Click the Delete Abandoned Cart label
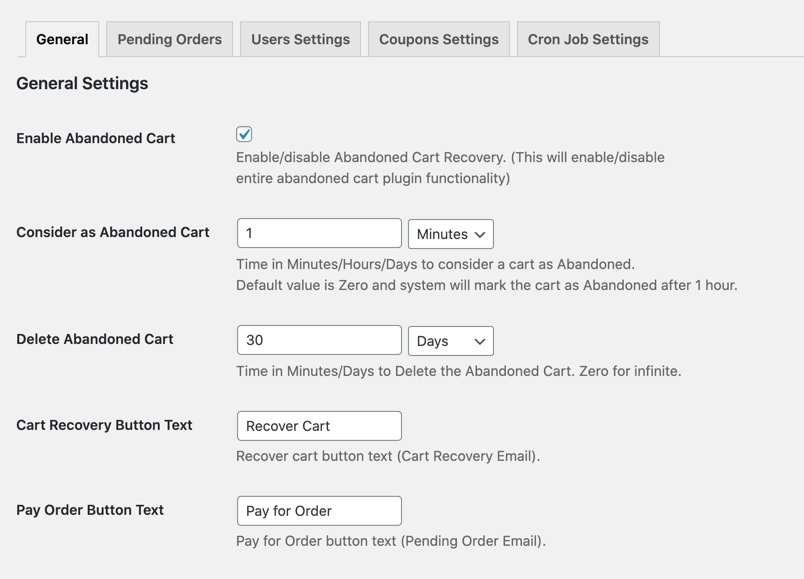This screenshot has height=579, width=804. (95, 339)
